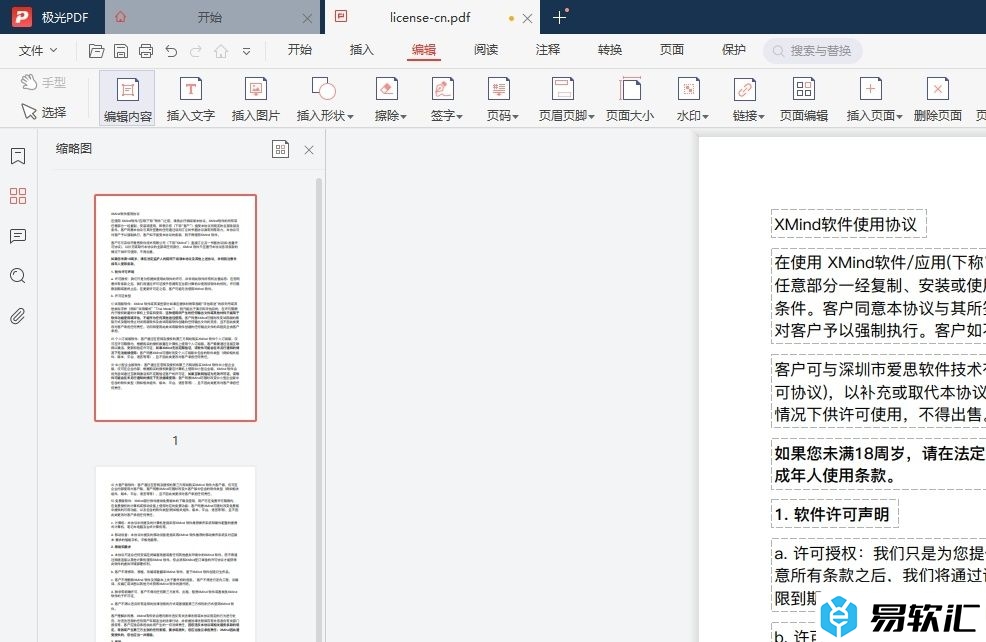Click the print icon
986x642 pixels.
click(146, 51)
